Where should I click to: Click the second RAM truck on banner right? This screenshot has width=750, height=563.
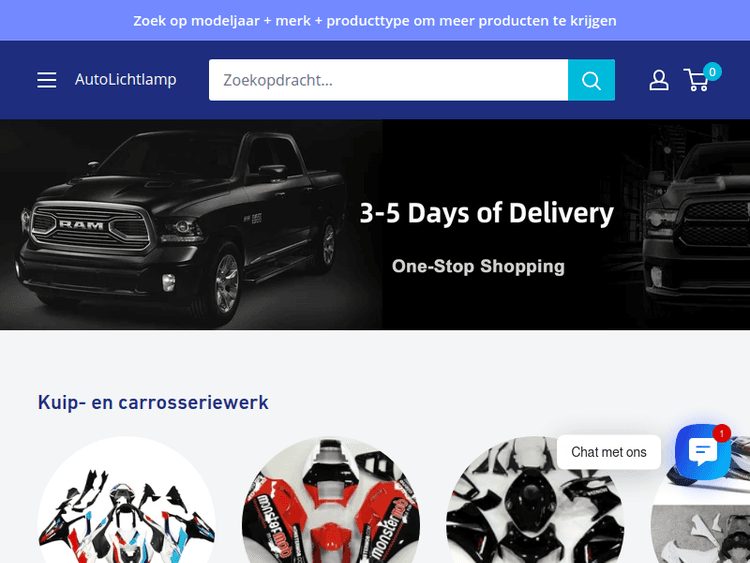click(x=696, y=225)
